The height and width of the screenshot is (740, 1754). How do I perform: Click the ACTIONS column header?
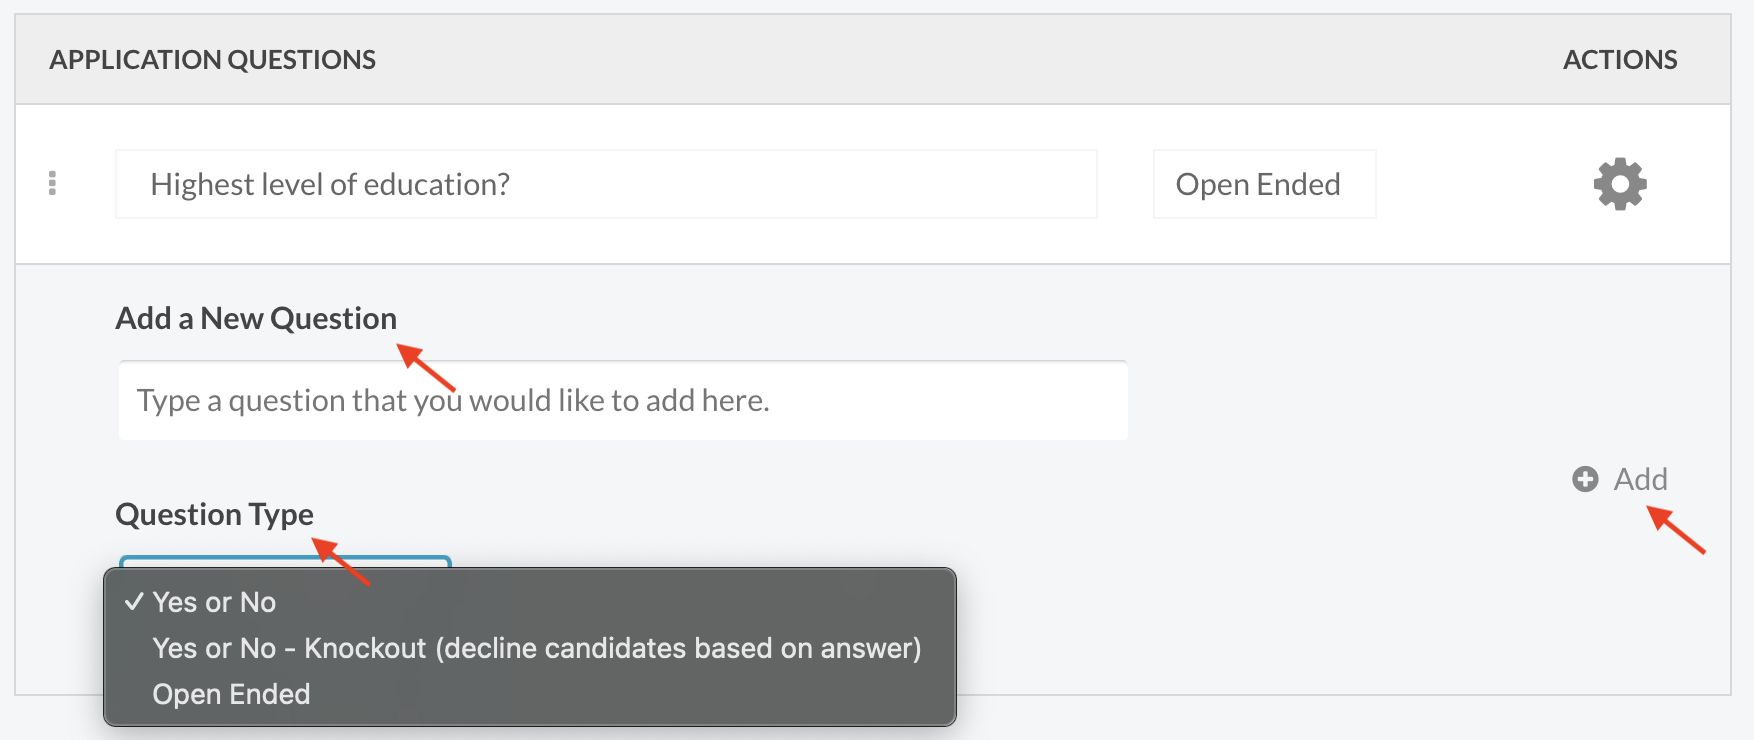click(x=1620, y=60)
